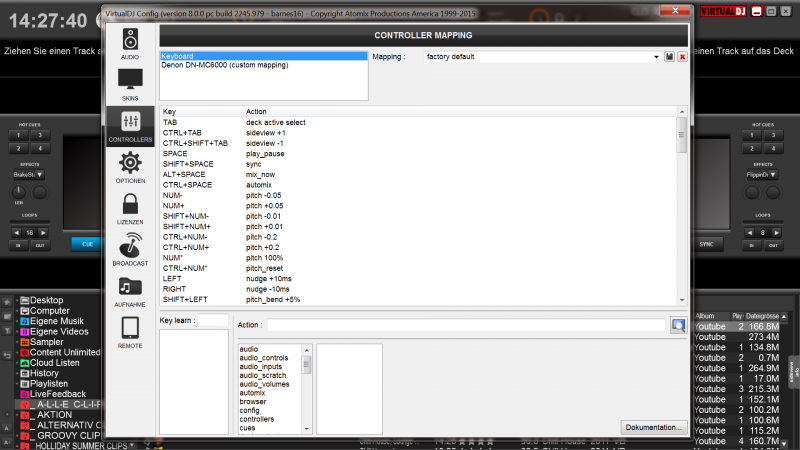Open the Lizenzen padlock section
Image resolution: width=800 pixels, height=450 pixels.
(x=130, y=208)
